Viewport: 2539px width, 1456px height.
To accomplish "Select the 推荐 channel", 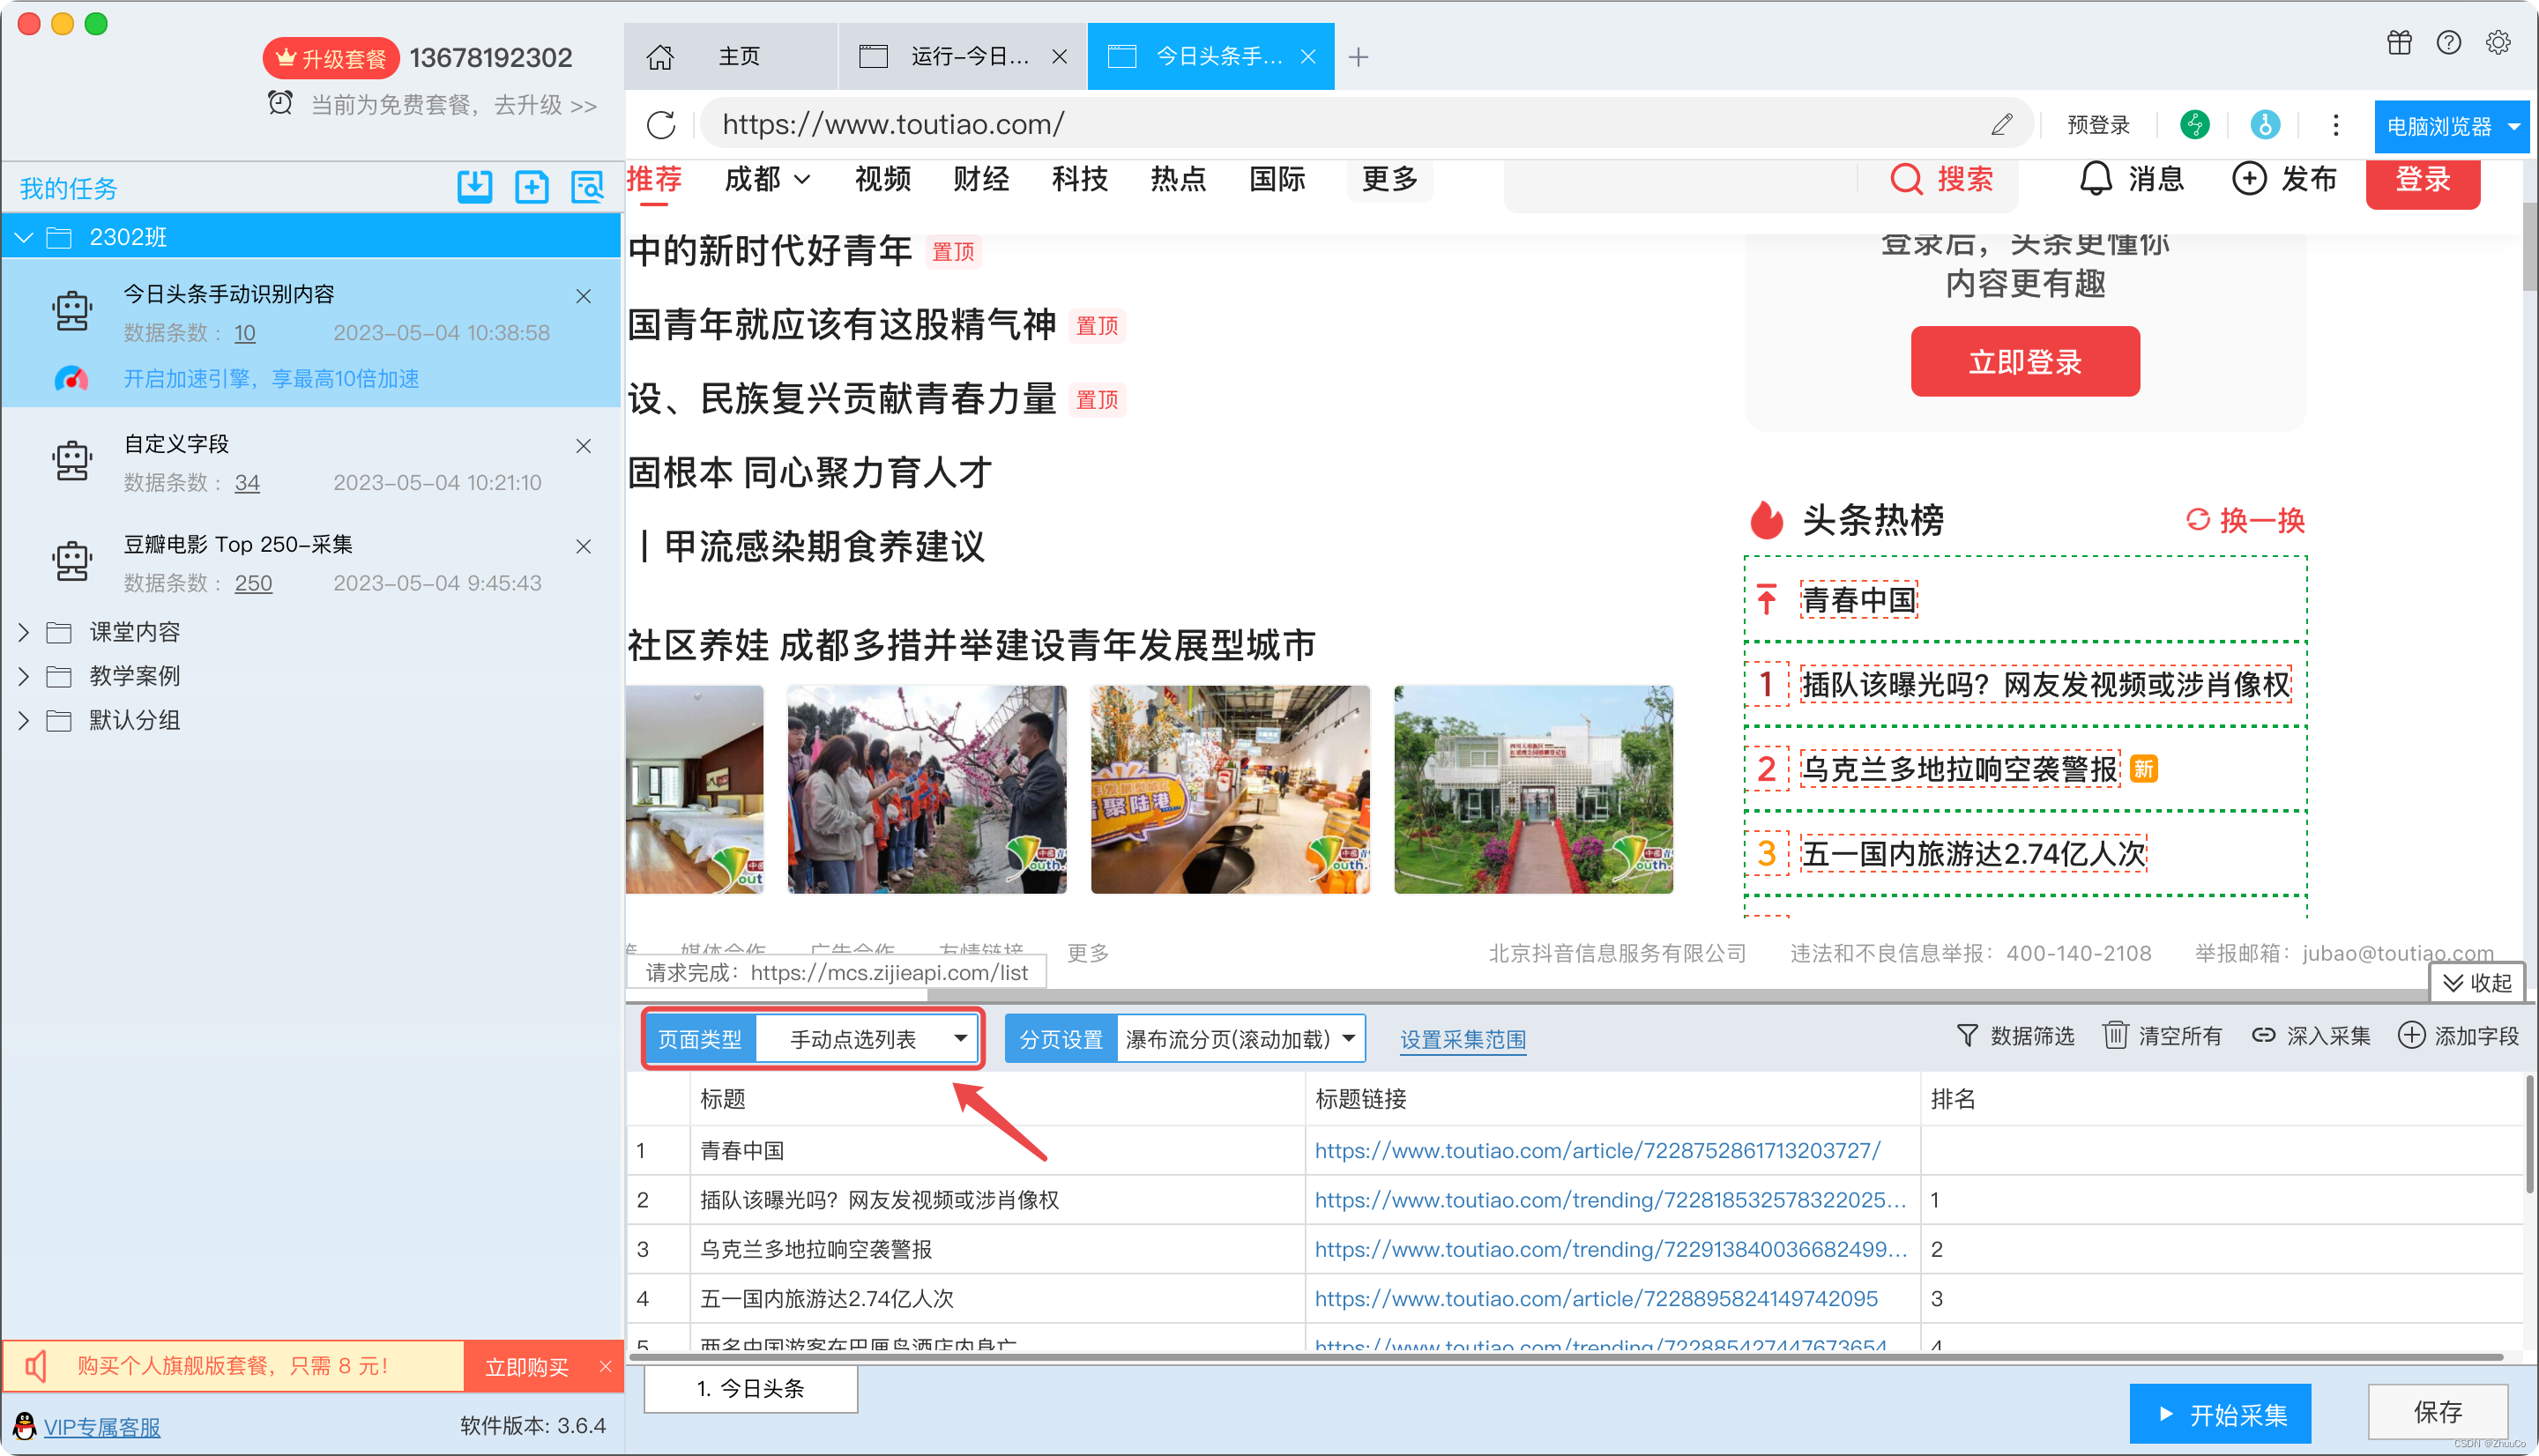I will click(x=654, y=179).
